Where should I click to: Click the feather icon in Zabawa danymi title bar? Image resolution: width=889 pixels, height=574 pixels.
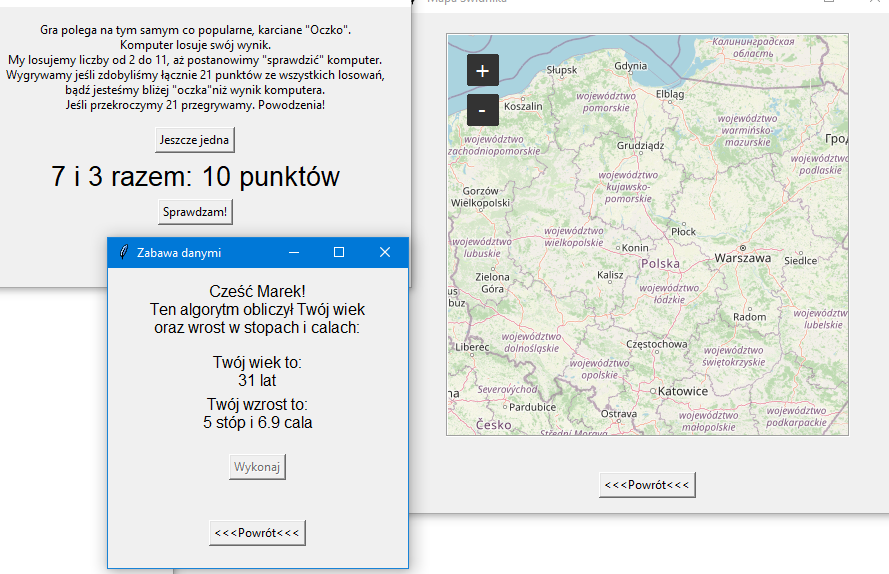coord(123,253)
